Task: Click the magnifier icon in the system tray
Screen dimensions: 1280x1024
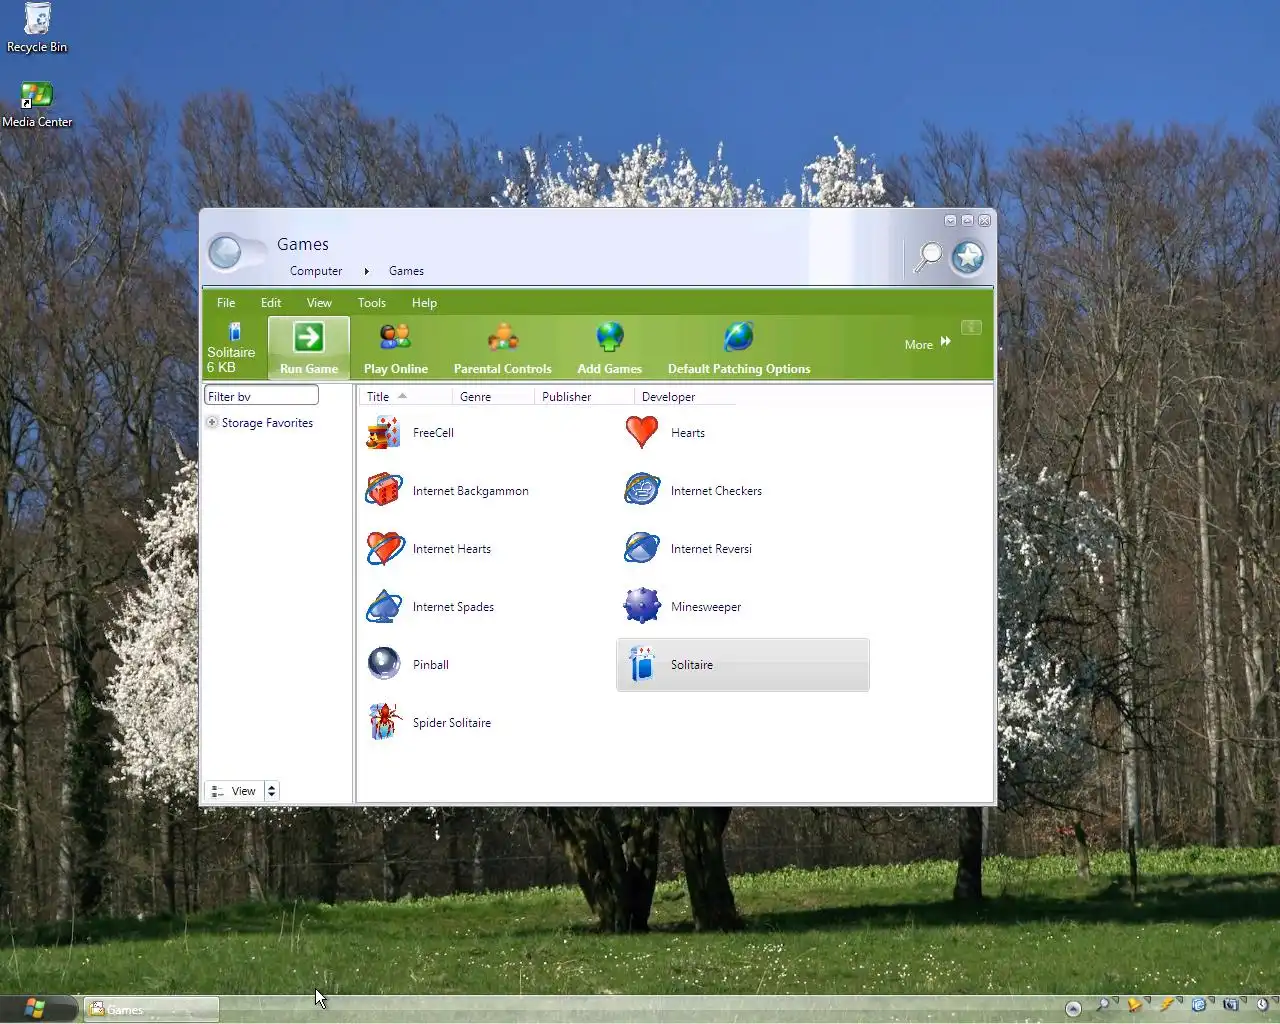Action: (1105, 1006)
